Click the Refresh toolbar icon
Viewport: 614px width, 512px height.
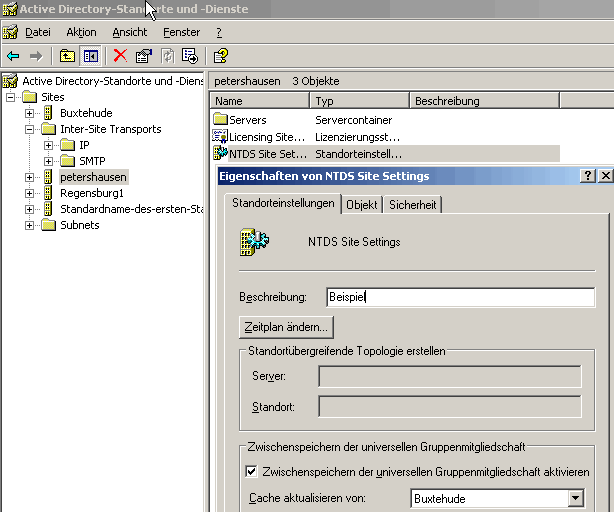(x=168, y=56)
